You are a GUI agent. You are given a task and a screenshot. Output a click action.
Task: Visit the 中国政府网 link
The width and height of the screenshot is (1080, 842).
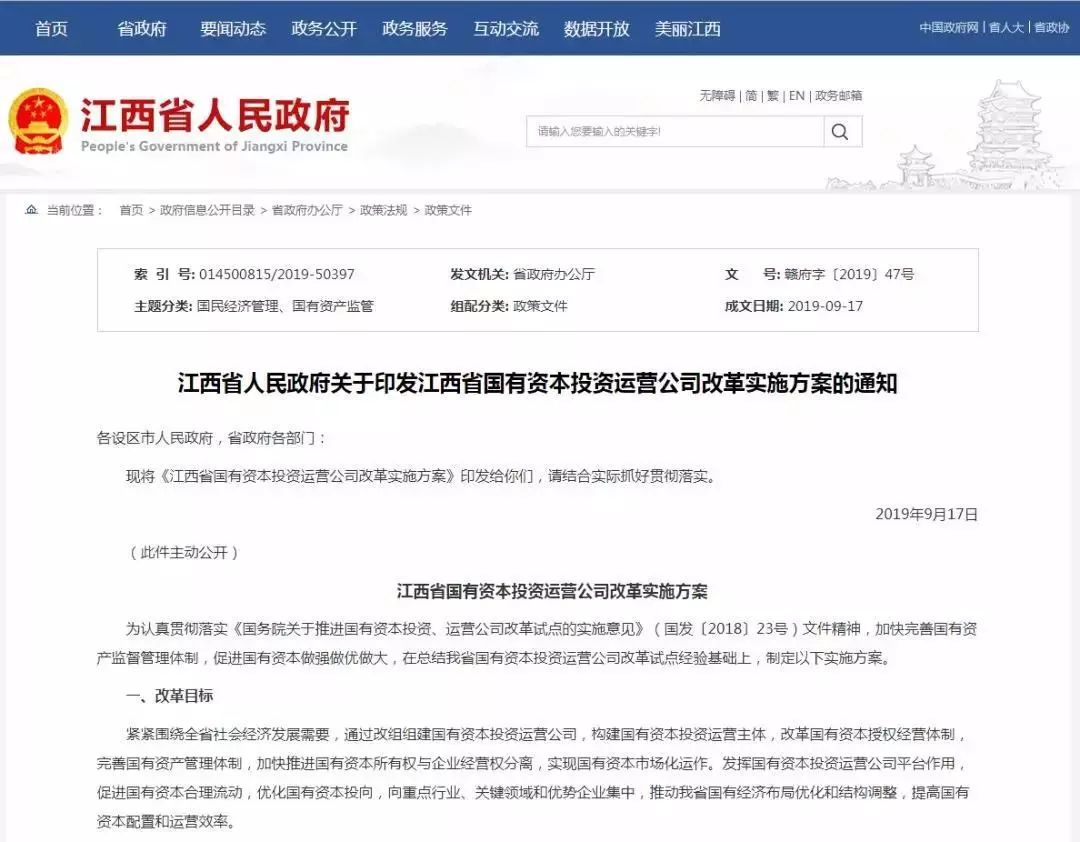click(x=948, y=28)
